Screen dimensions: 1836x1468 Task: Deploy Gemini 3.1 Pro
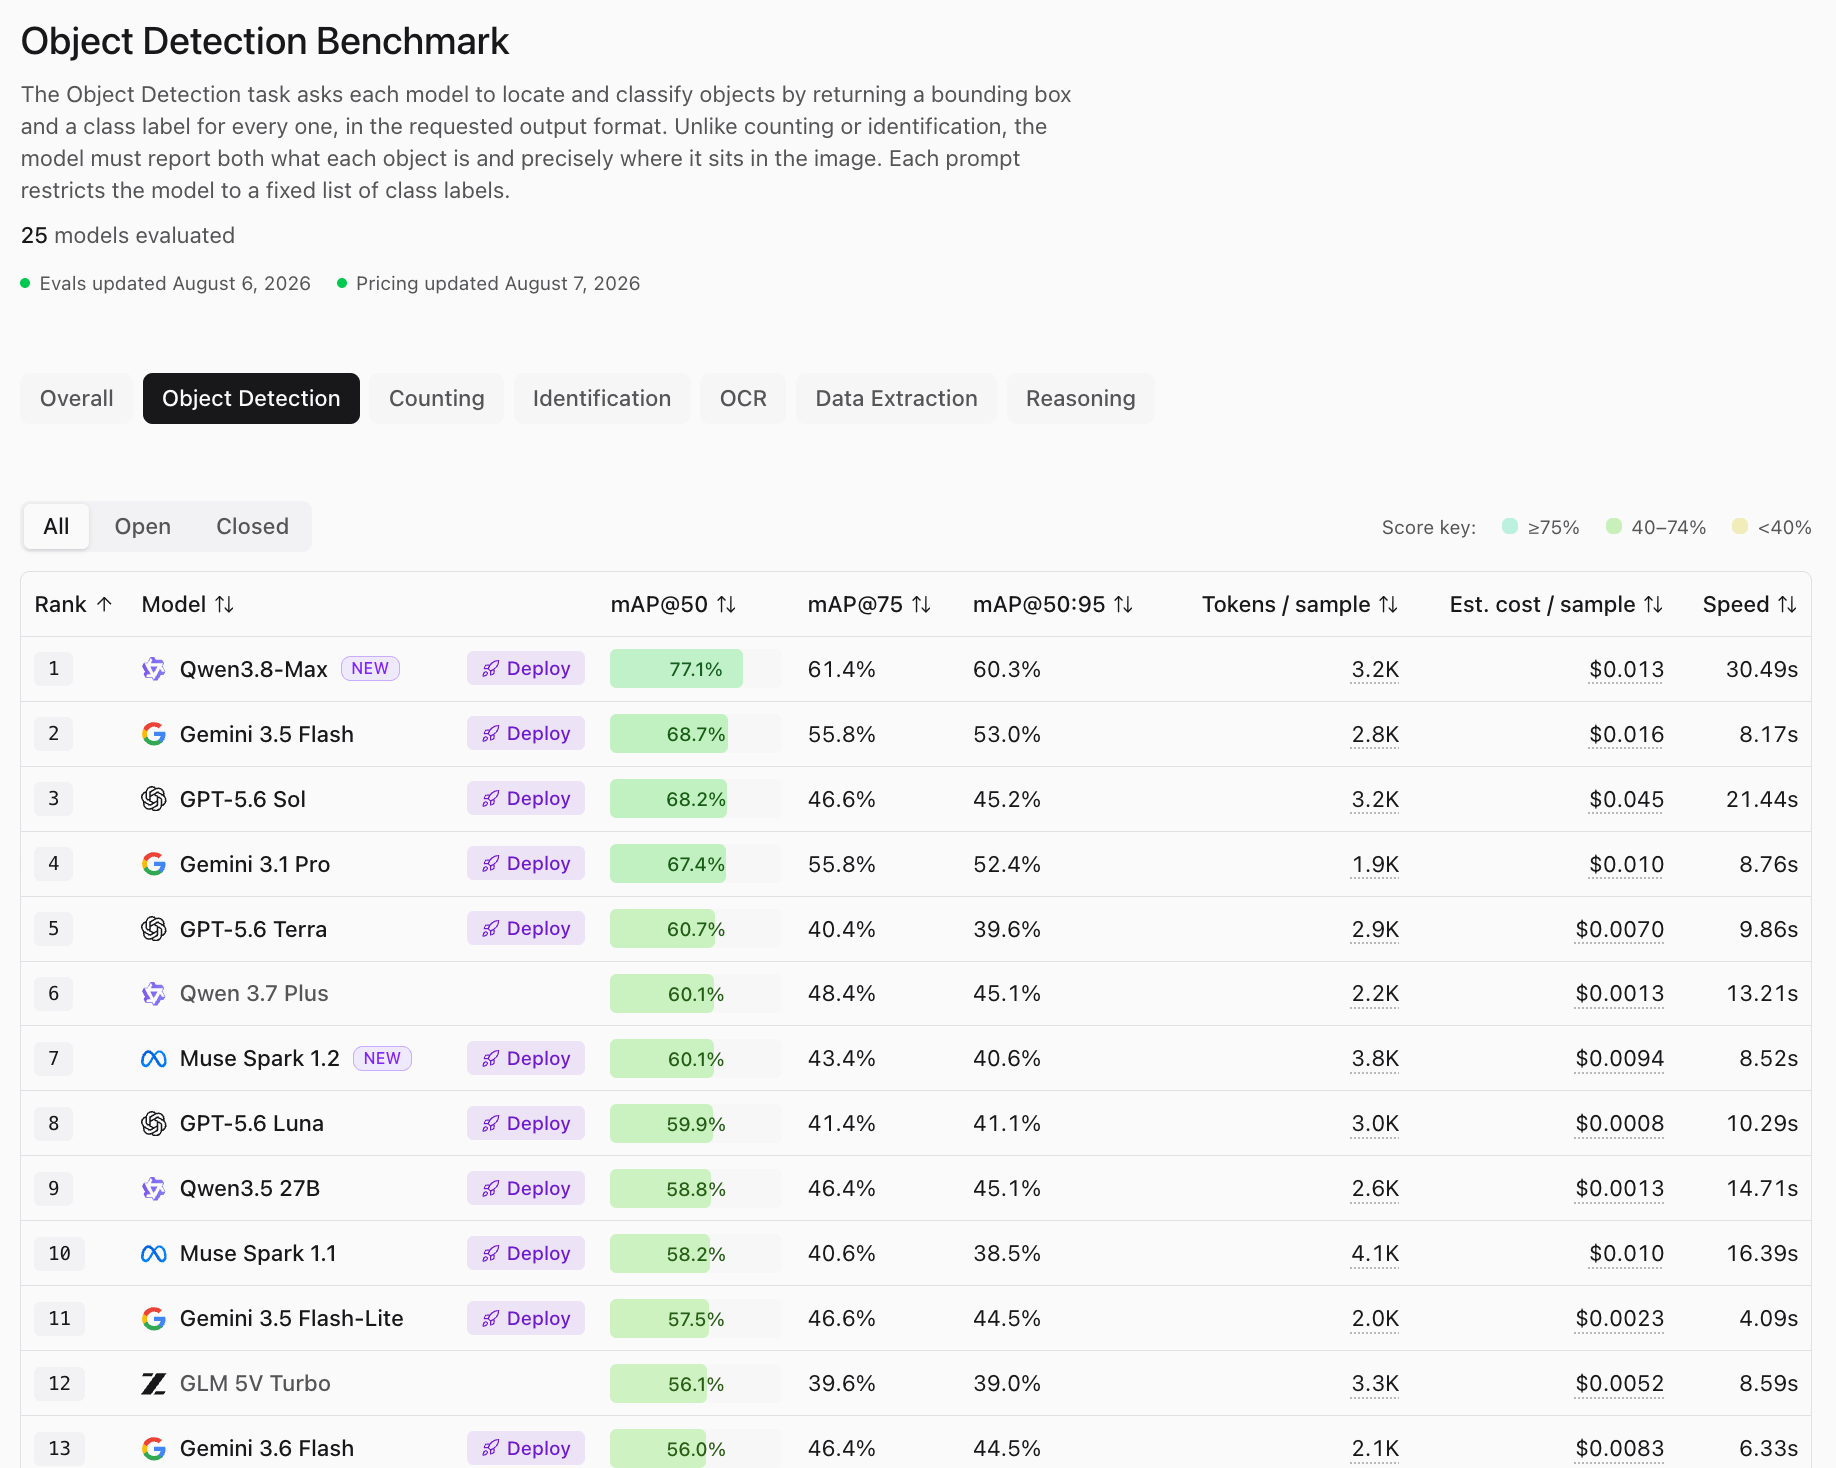(526, 864)
